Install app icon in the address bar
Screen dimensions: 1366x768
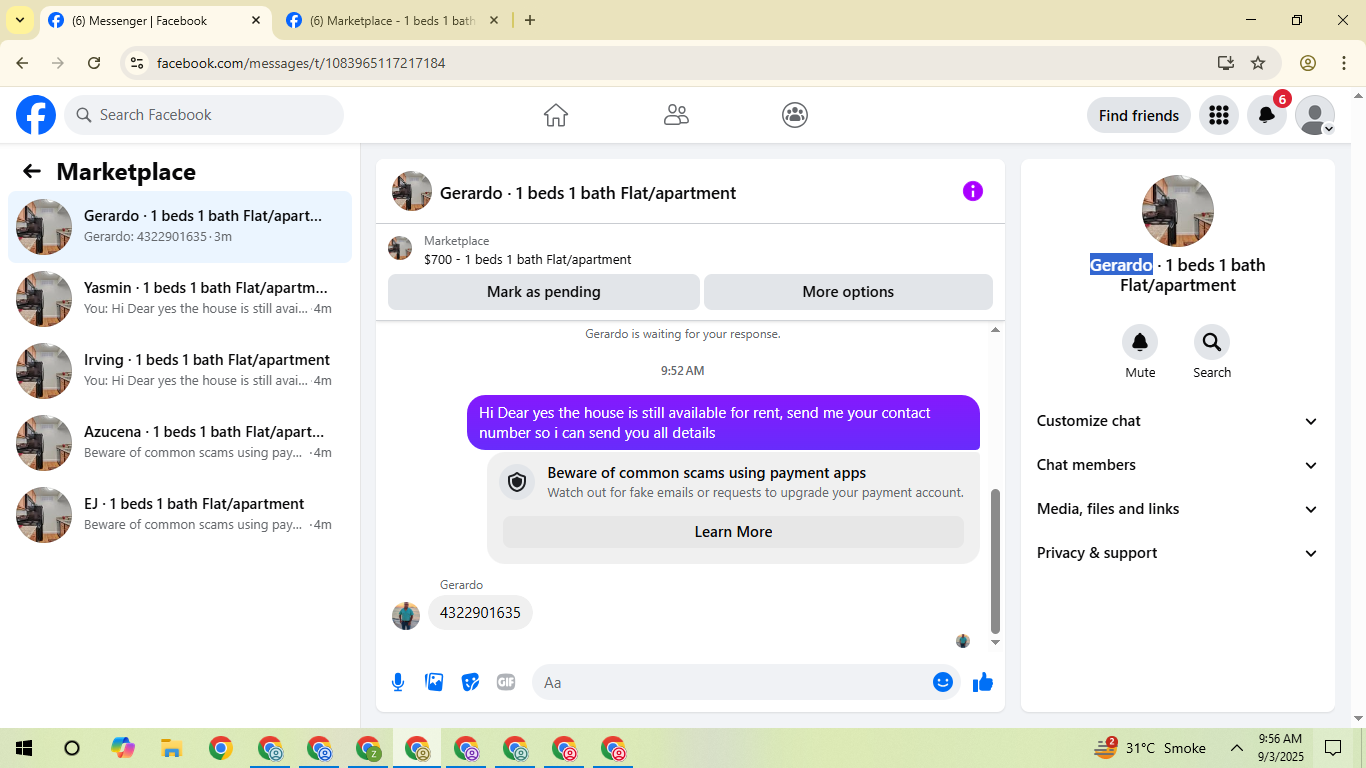(1226, 63)
